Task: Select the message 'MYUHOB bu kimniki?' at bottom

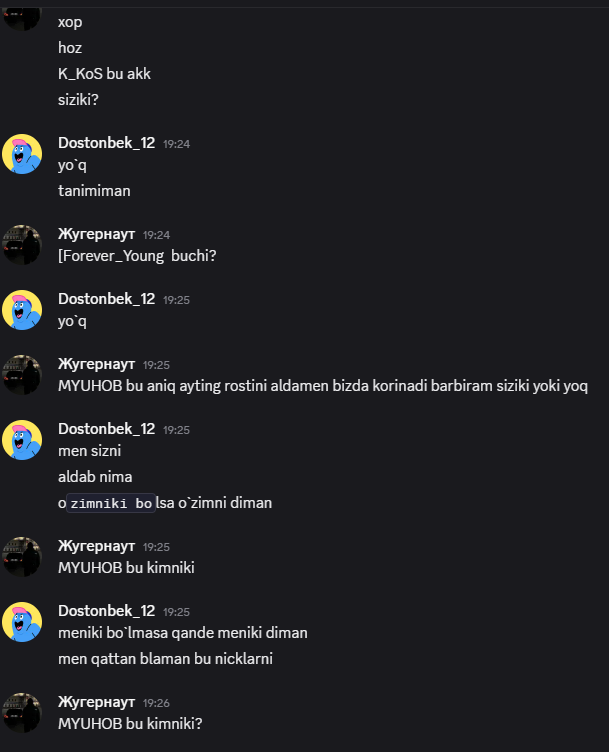Action: [130, 724]
